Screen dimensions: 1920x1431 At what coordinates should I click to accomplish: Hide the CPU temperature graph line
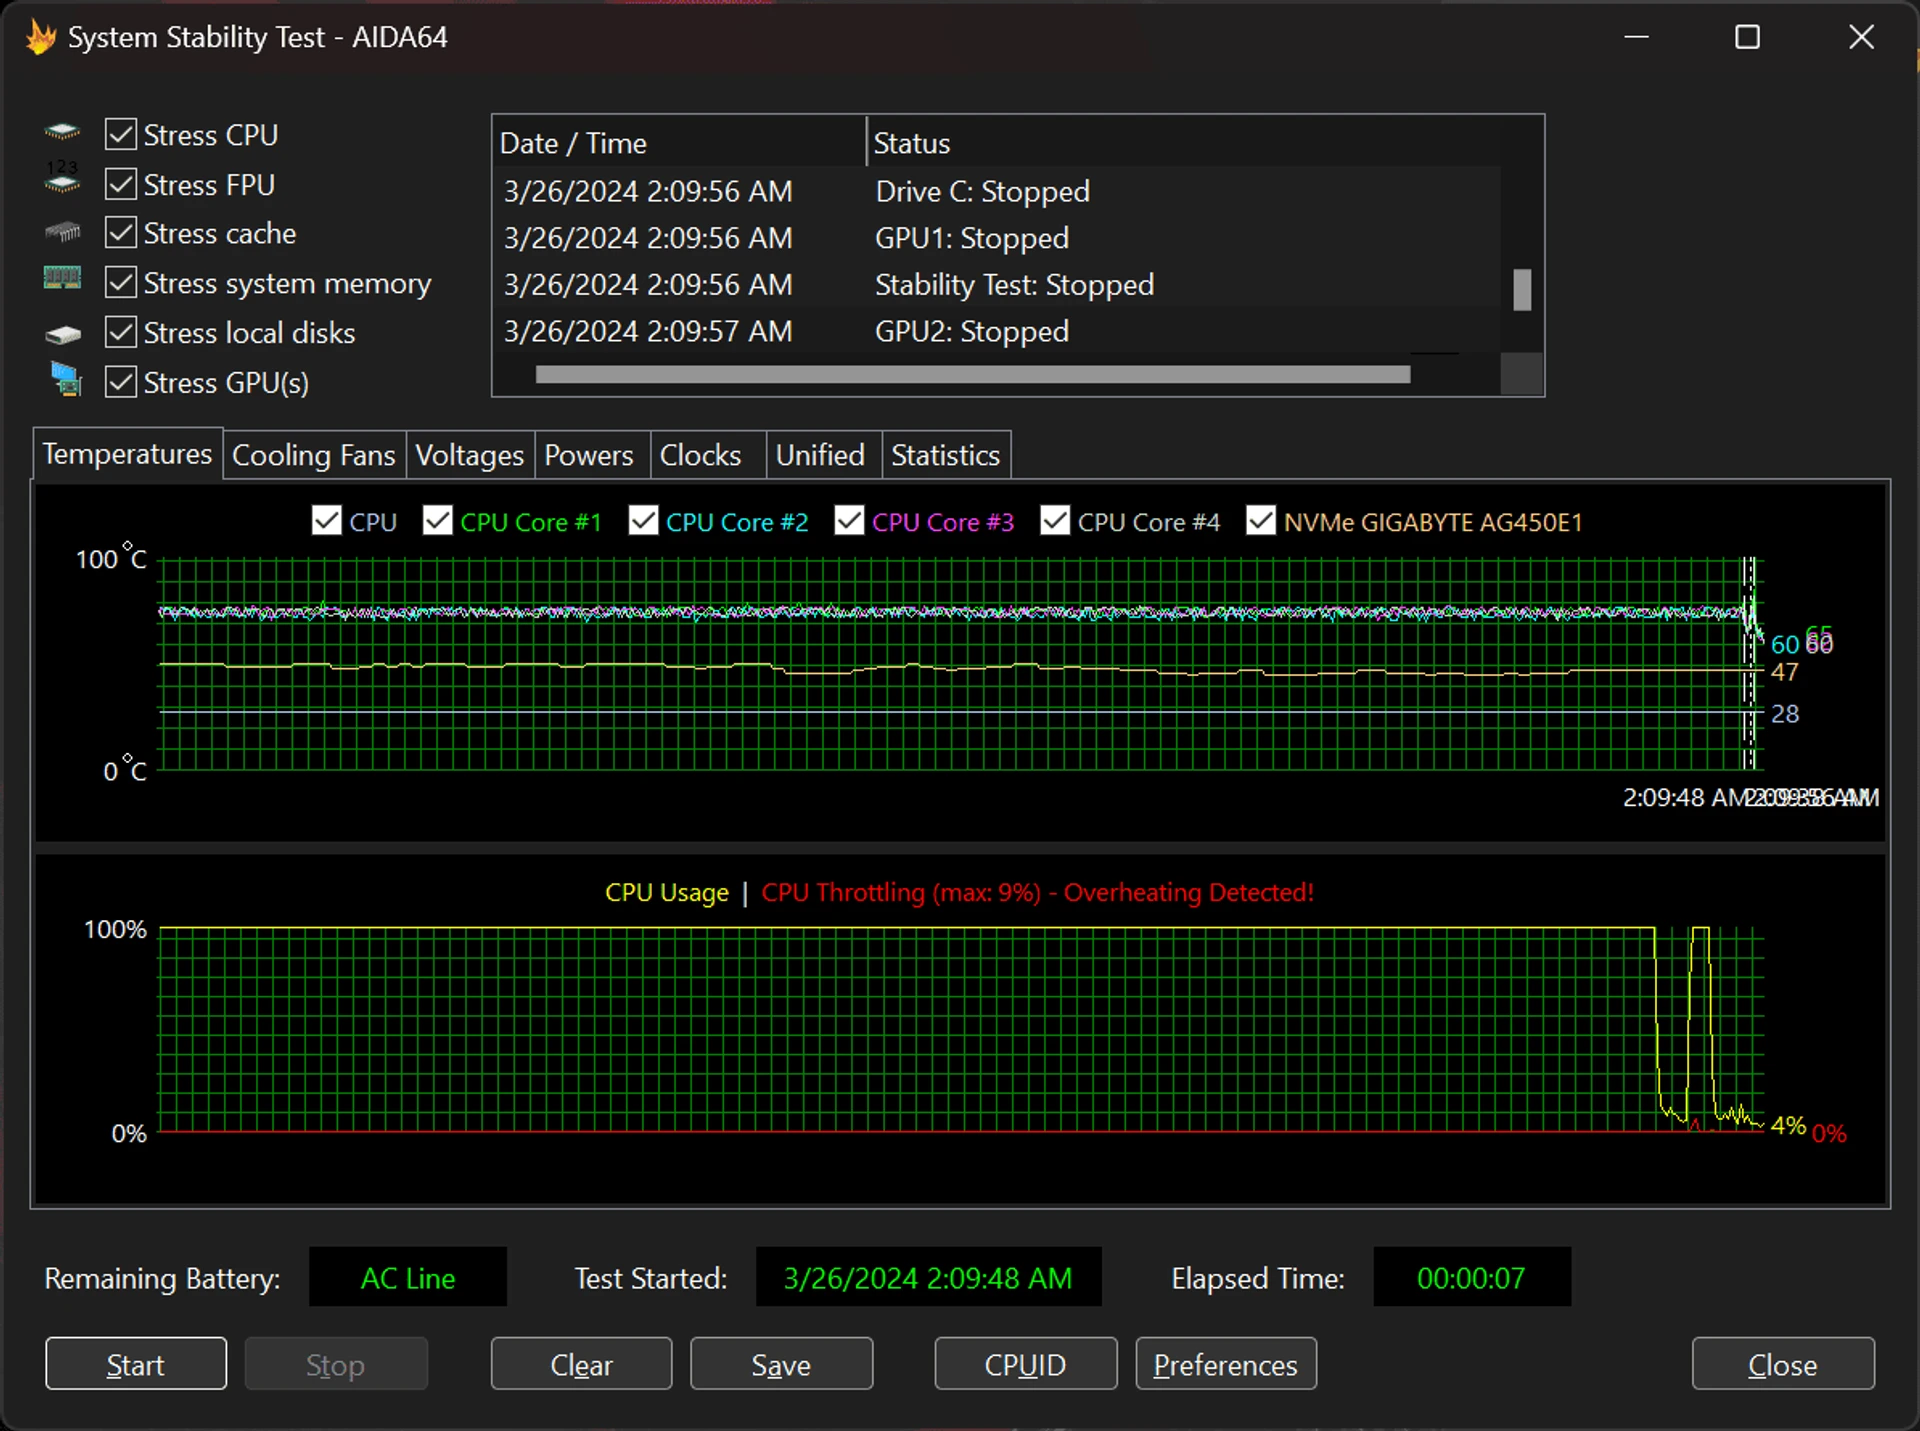point(326,521)
